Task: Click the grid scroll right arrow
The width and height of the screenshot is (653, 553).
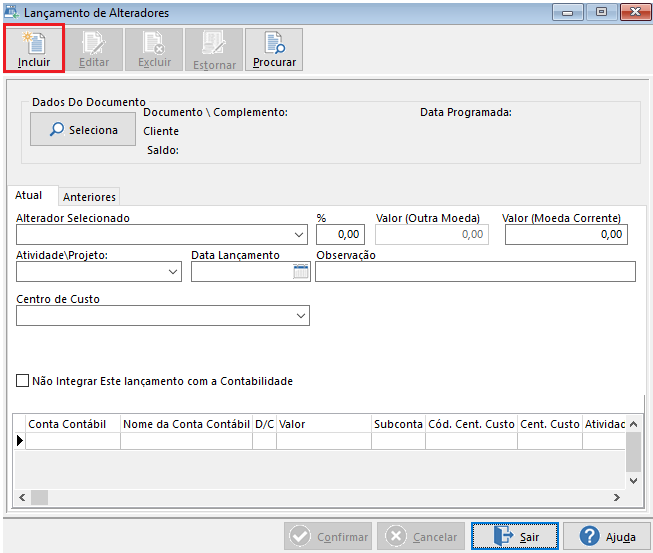Action: coord(617,497)
